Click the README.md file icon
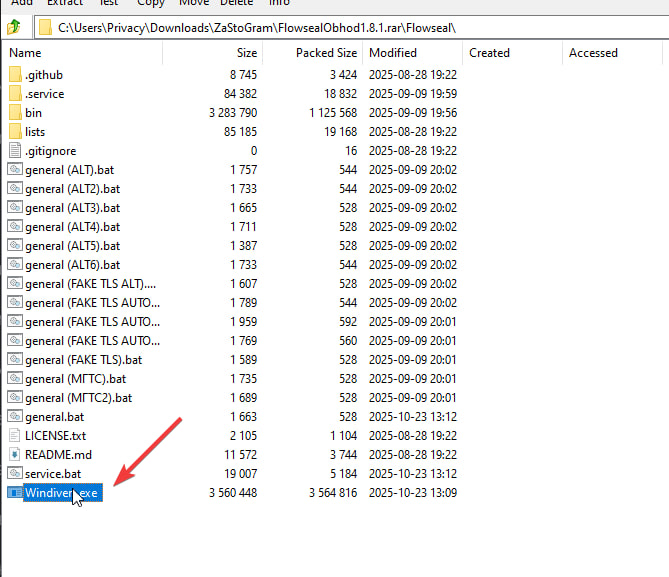669x577 pixels. pos(15,455)
